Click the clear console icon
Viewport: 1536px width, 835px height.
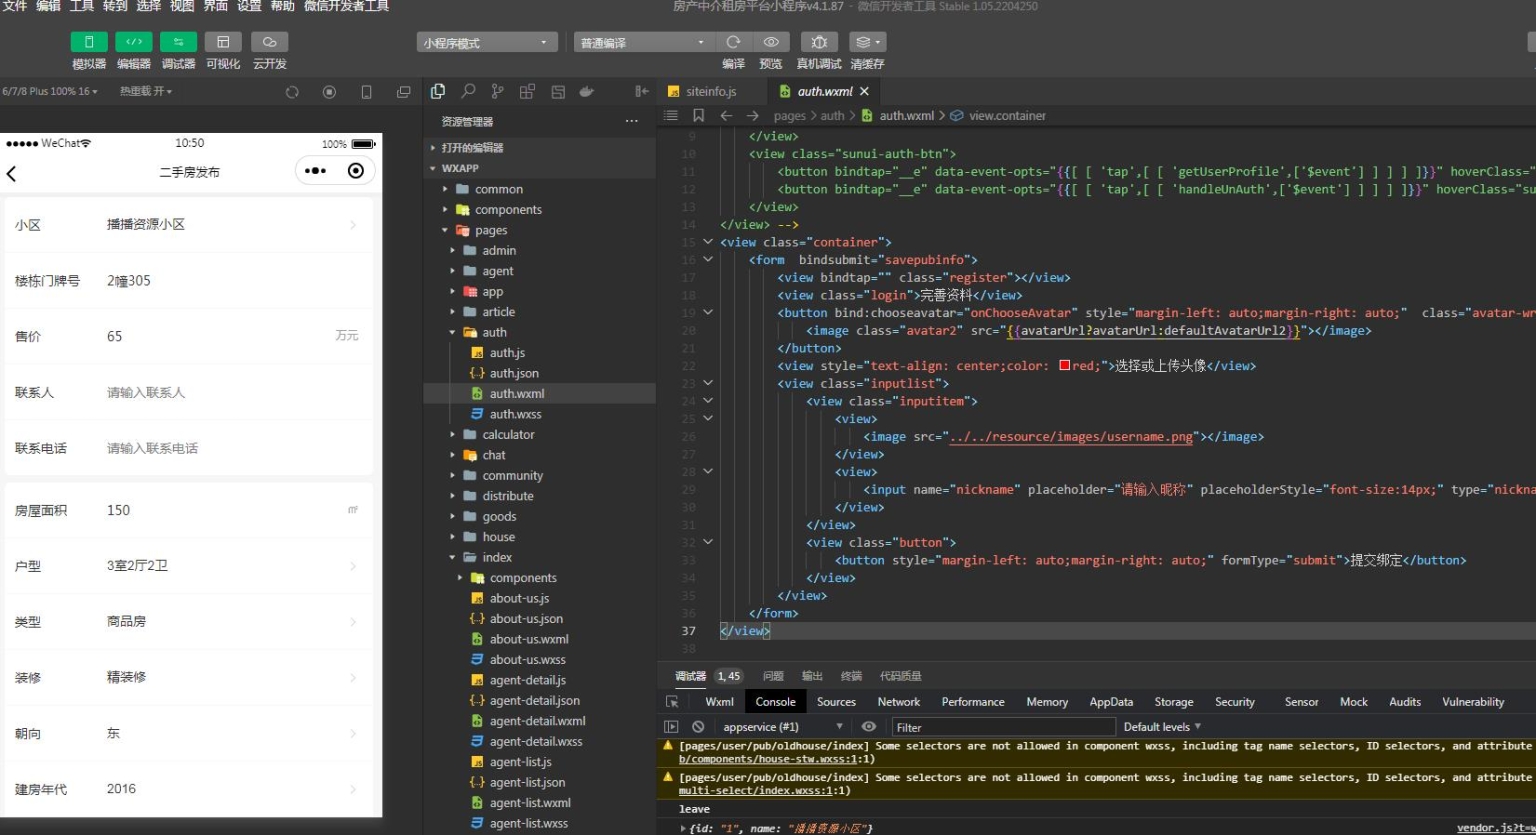698,727
